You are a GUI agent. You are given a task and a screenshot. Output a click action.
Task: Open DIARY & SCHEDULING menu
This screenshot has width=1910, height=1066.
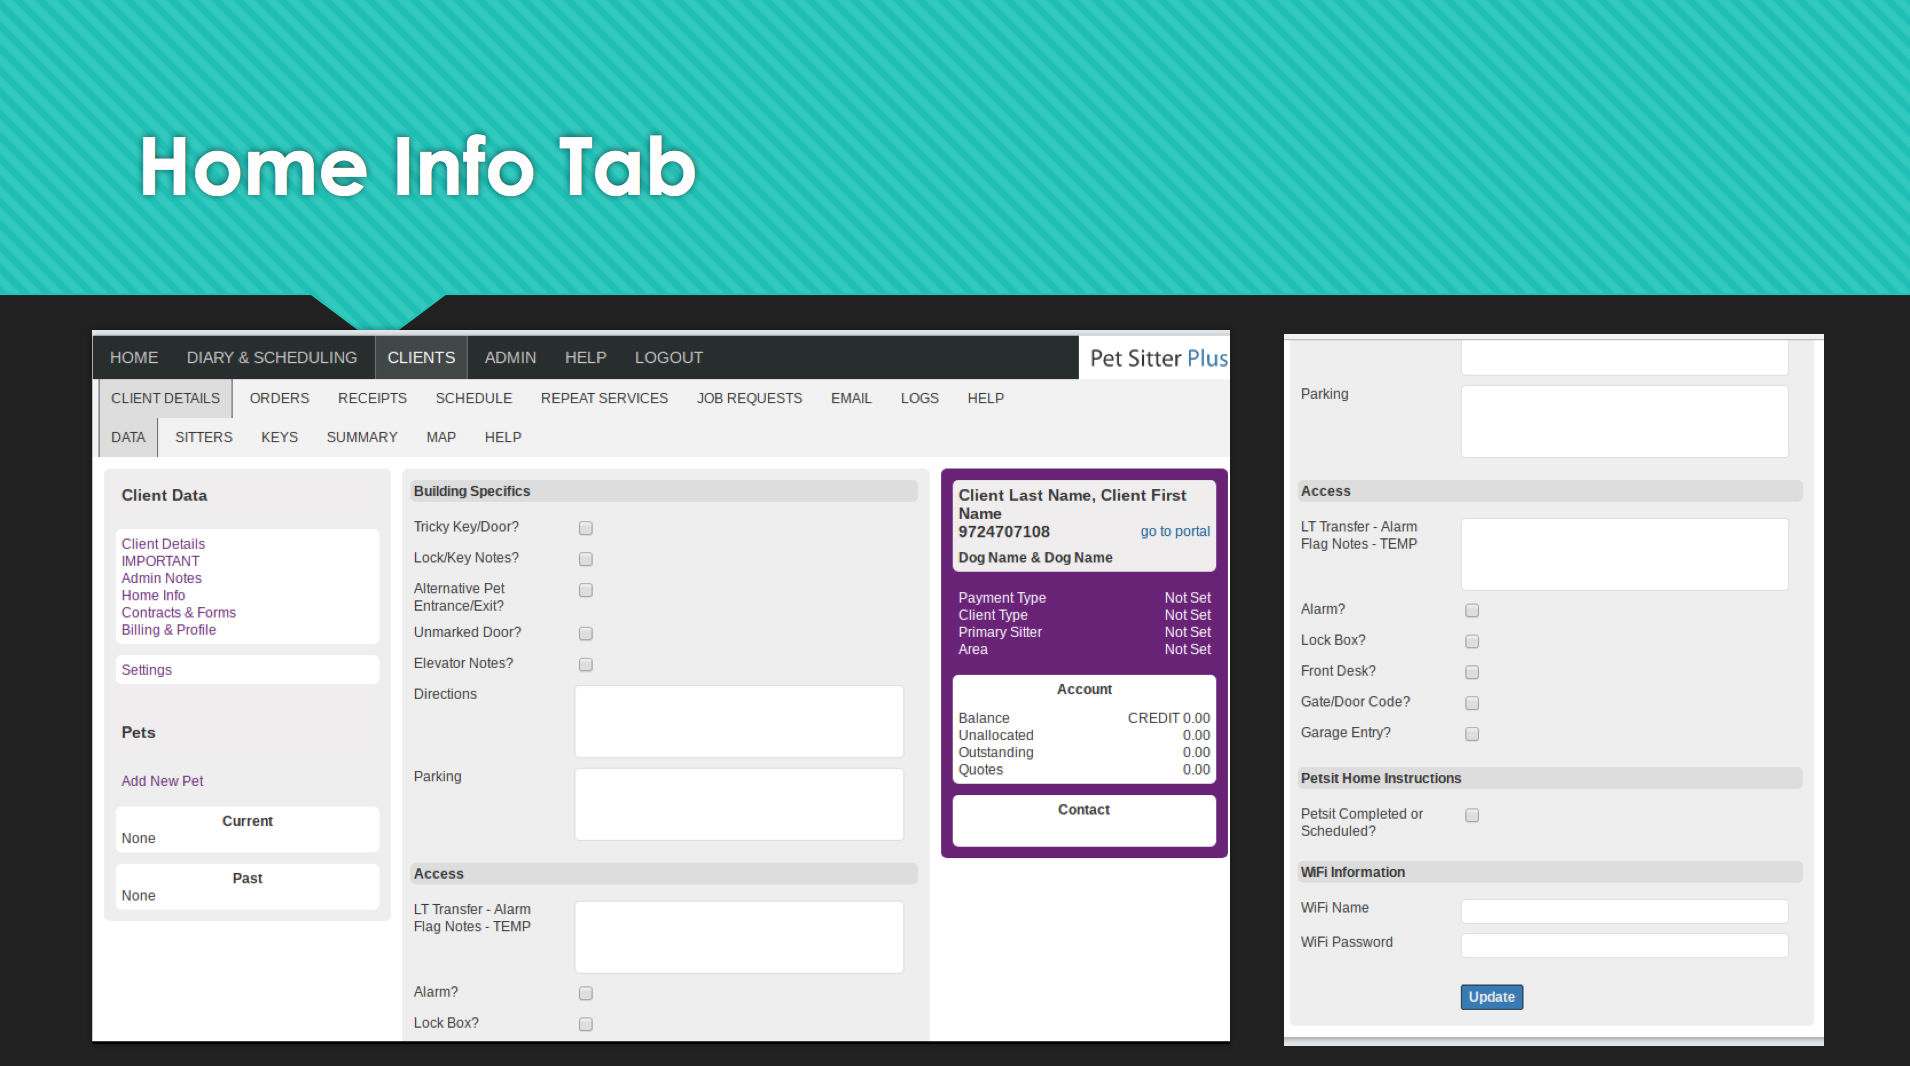(271, 358)
